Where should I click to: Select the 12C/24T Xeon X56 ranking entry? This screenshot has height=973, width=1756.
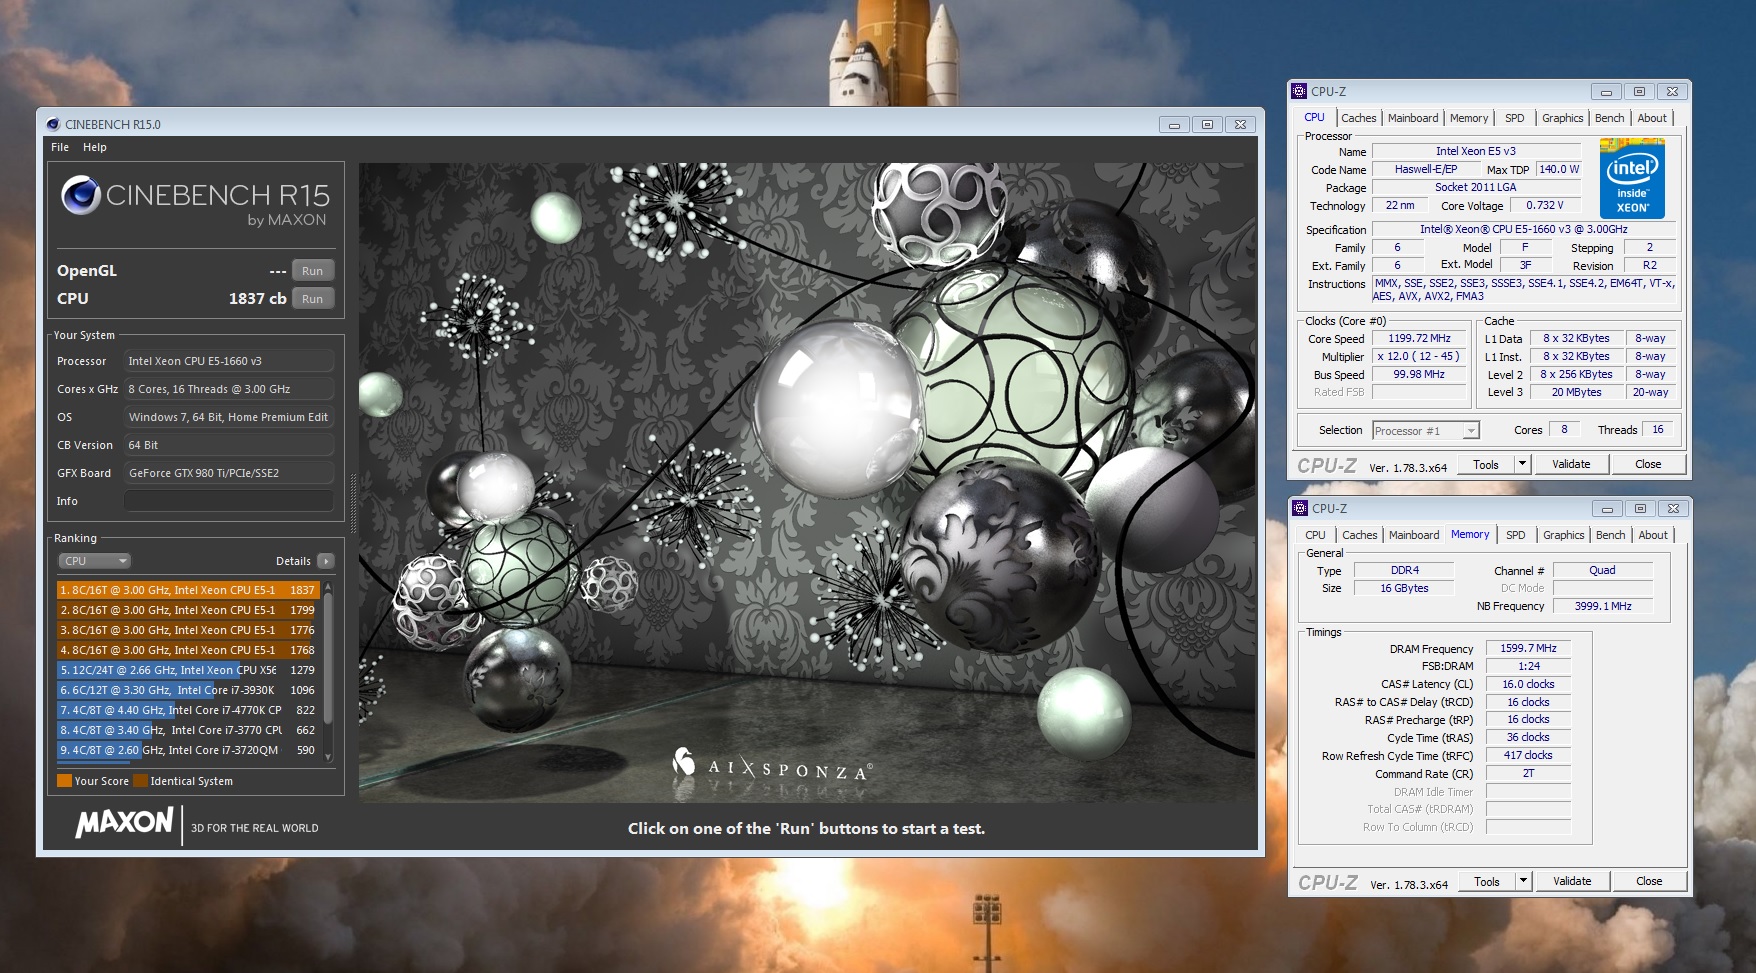(188, 670)
